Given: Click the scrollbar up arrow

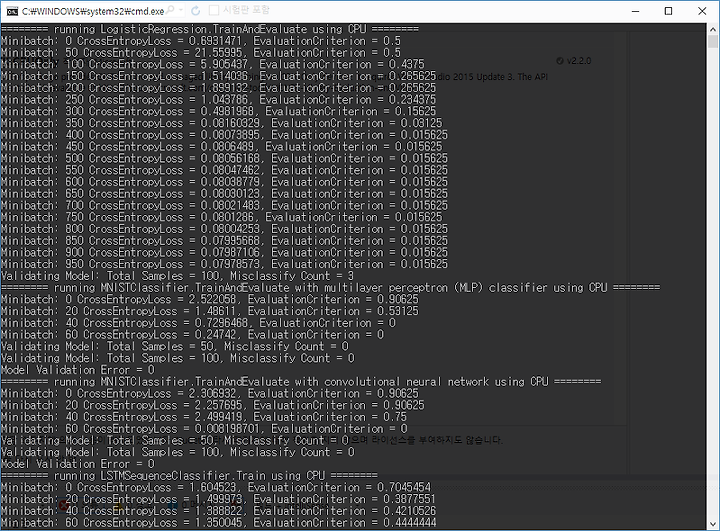Looking at the screenshot, I should [713, 29].
